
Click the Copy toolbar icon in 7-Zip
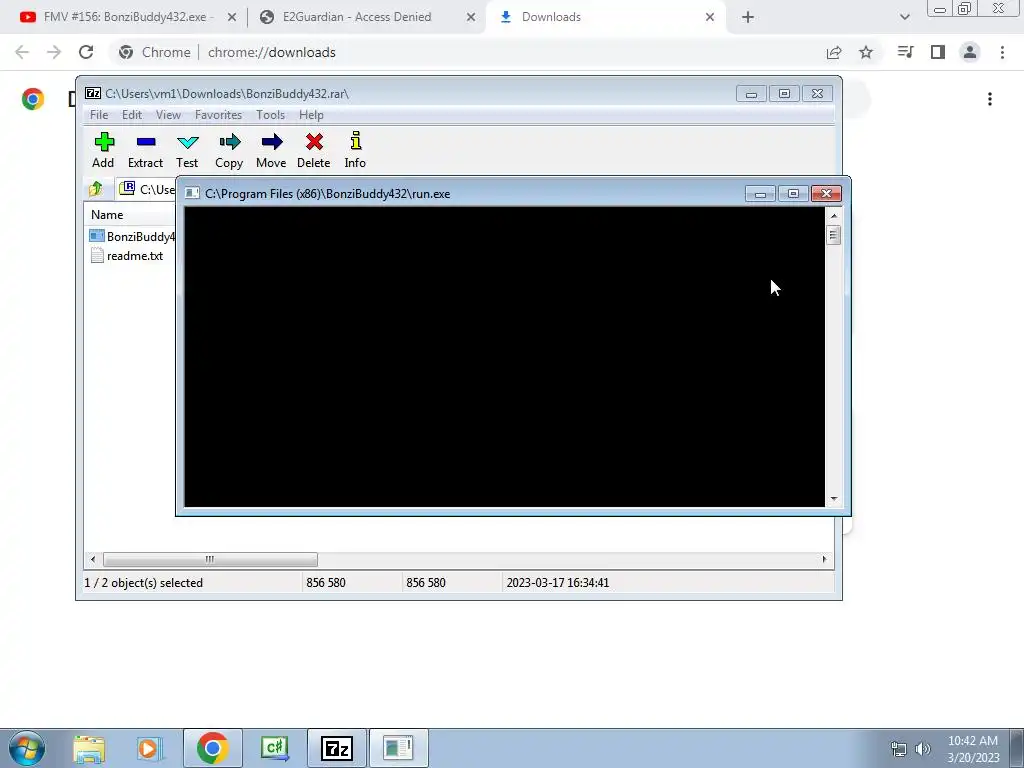click(229, 150)
